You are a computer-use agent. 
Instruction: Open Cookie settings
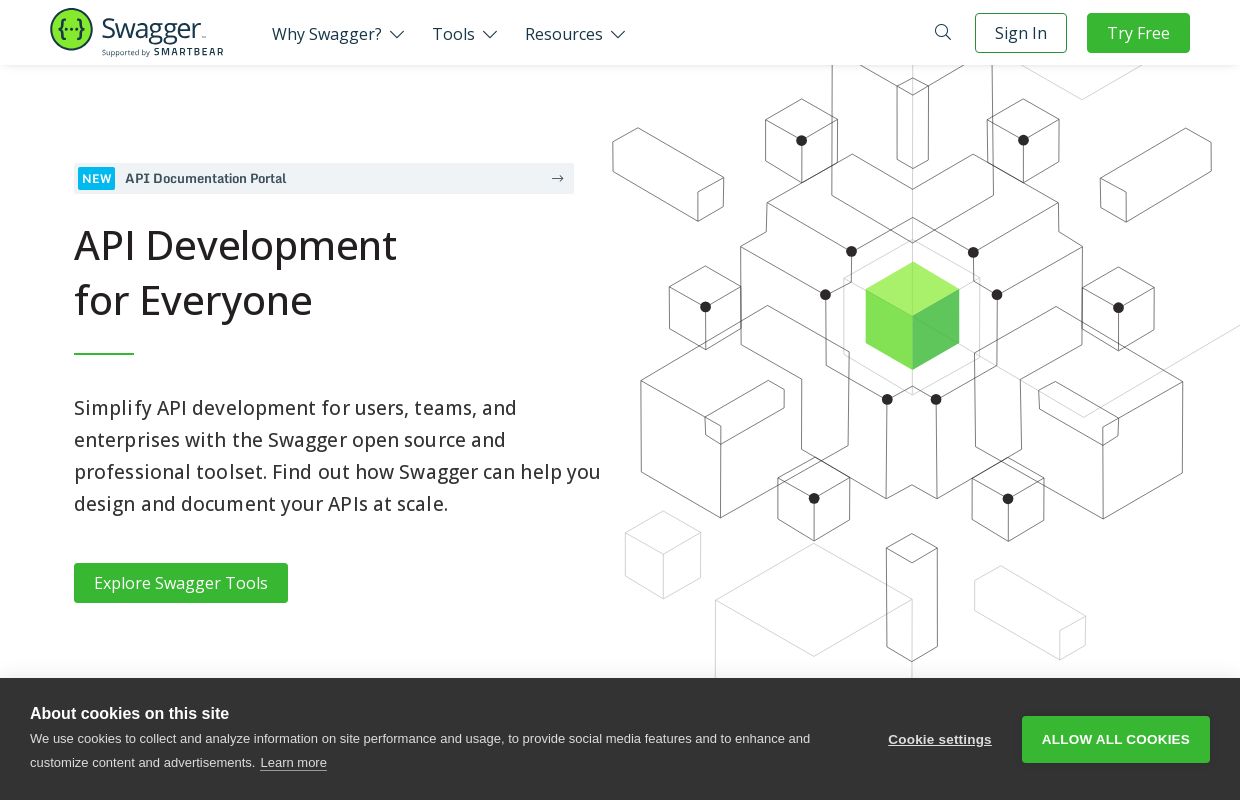pyautogui.click(x=940, y=740)
